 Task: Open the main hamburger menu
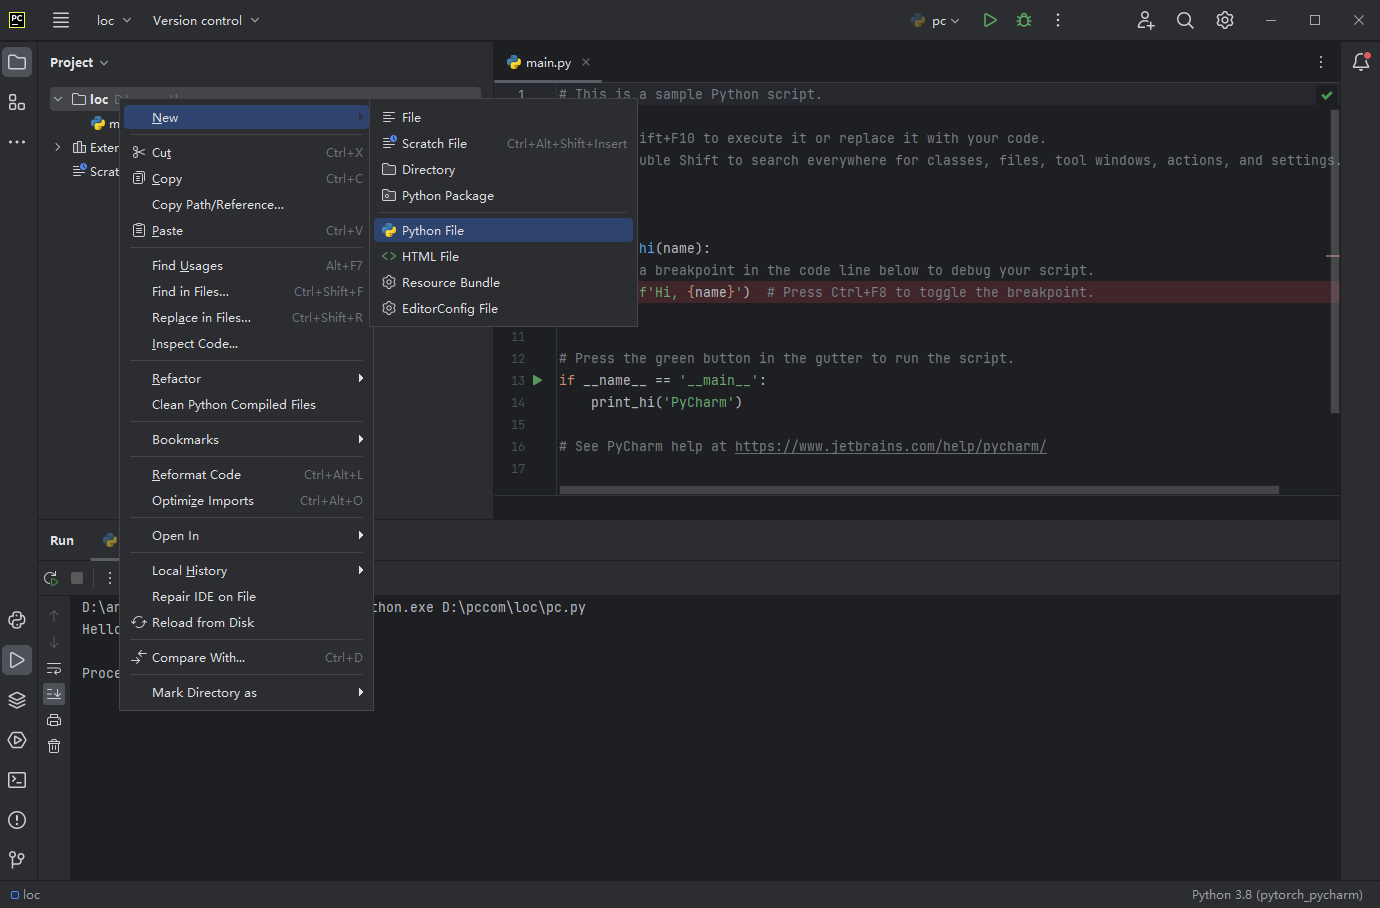pyautogui.click(x=61, y=20)
